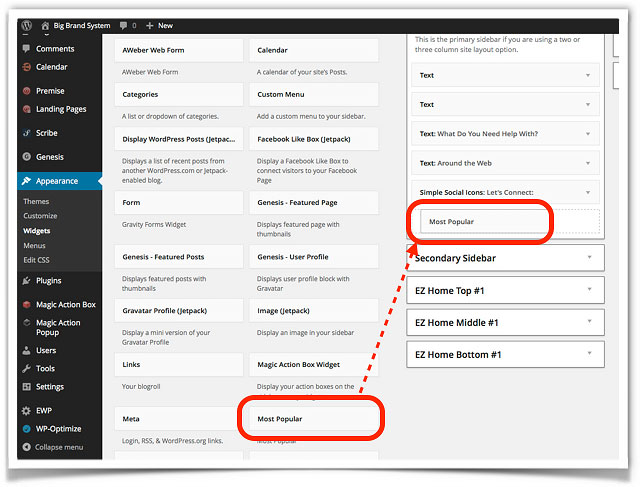Image resolution: width=640 pixels, height=487 pixels.
Task: Click the Settings sidebar icon
Action: (27, 387)
